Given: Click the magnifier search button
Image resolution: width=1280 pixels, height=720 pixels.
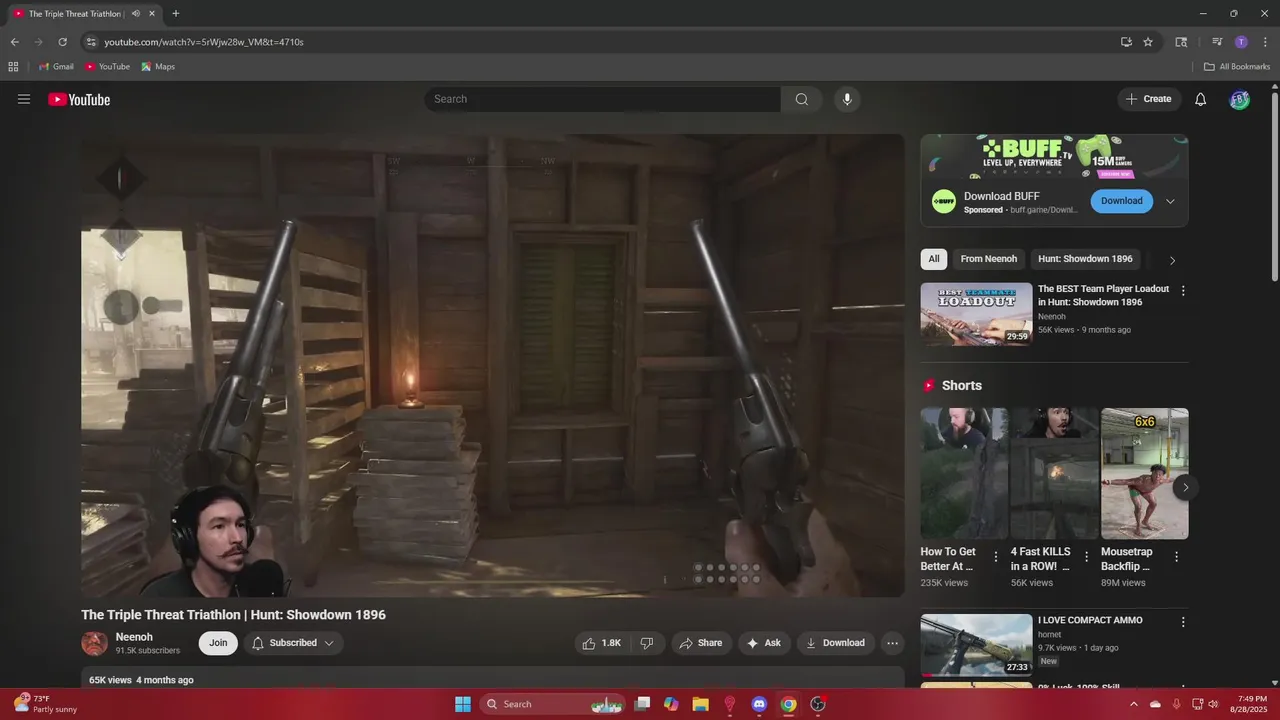Looking at the screenshot, I should point(801,99).
